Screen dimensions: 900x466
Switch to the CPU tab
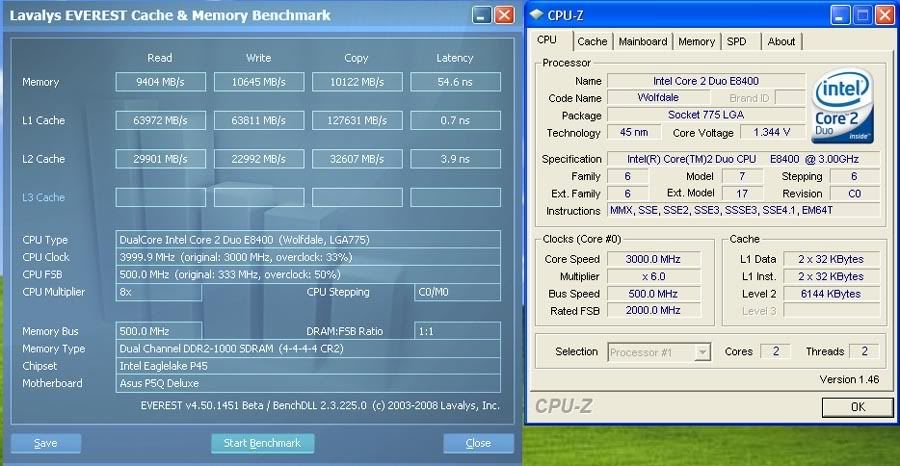(x=546, y=40)
